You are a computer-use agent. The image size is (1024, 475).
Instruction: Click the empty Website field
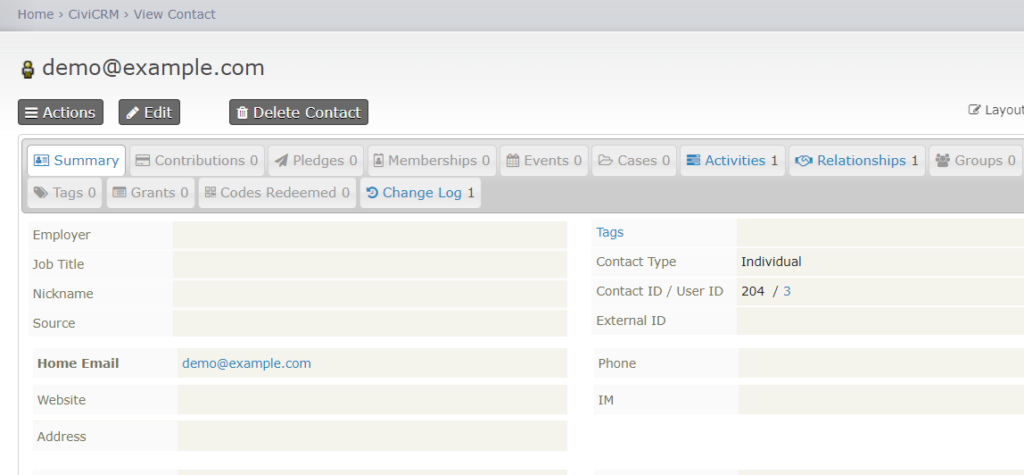click(372, 399)
